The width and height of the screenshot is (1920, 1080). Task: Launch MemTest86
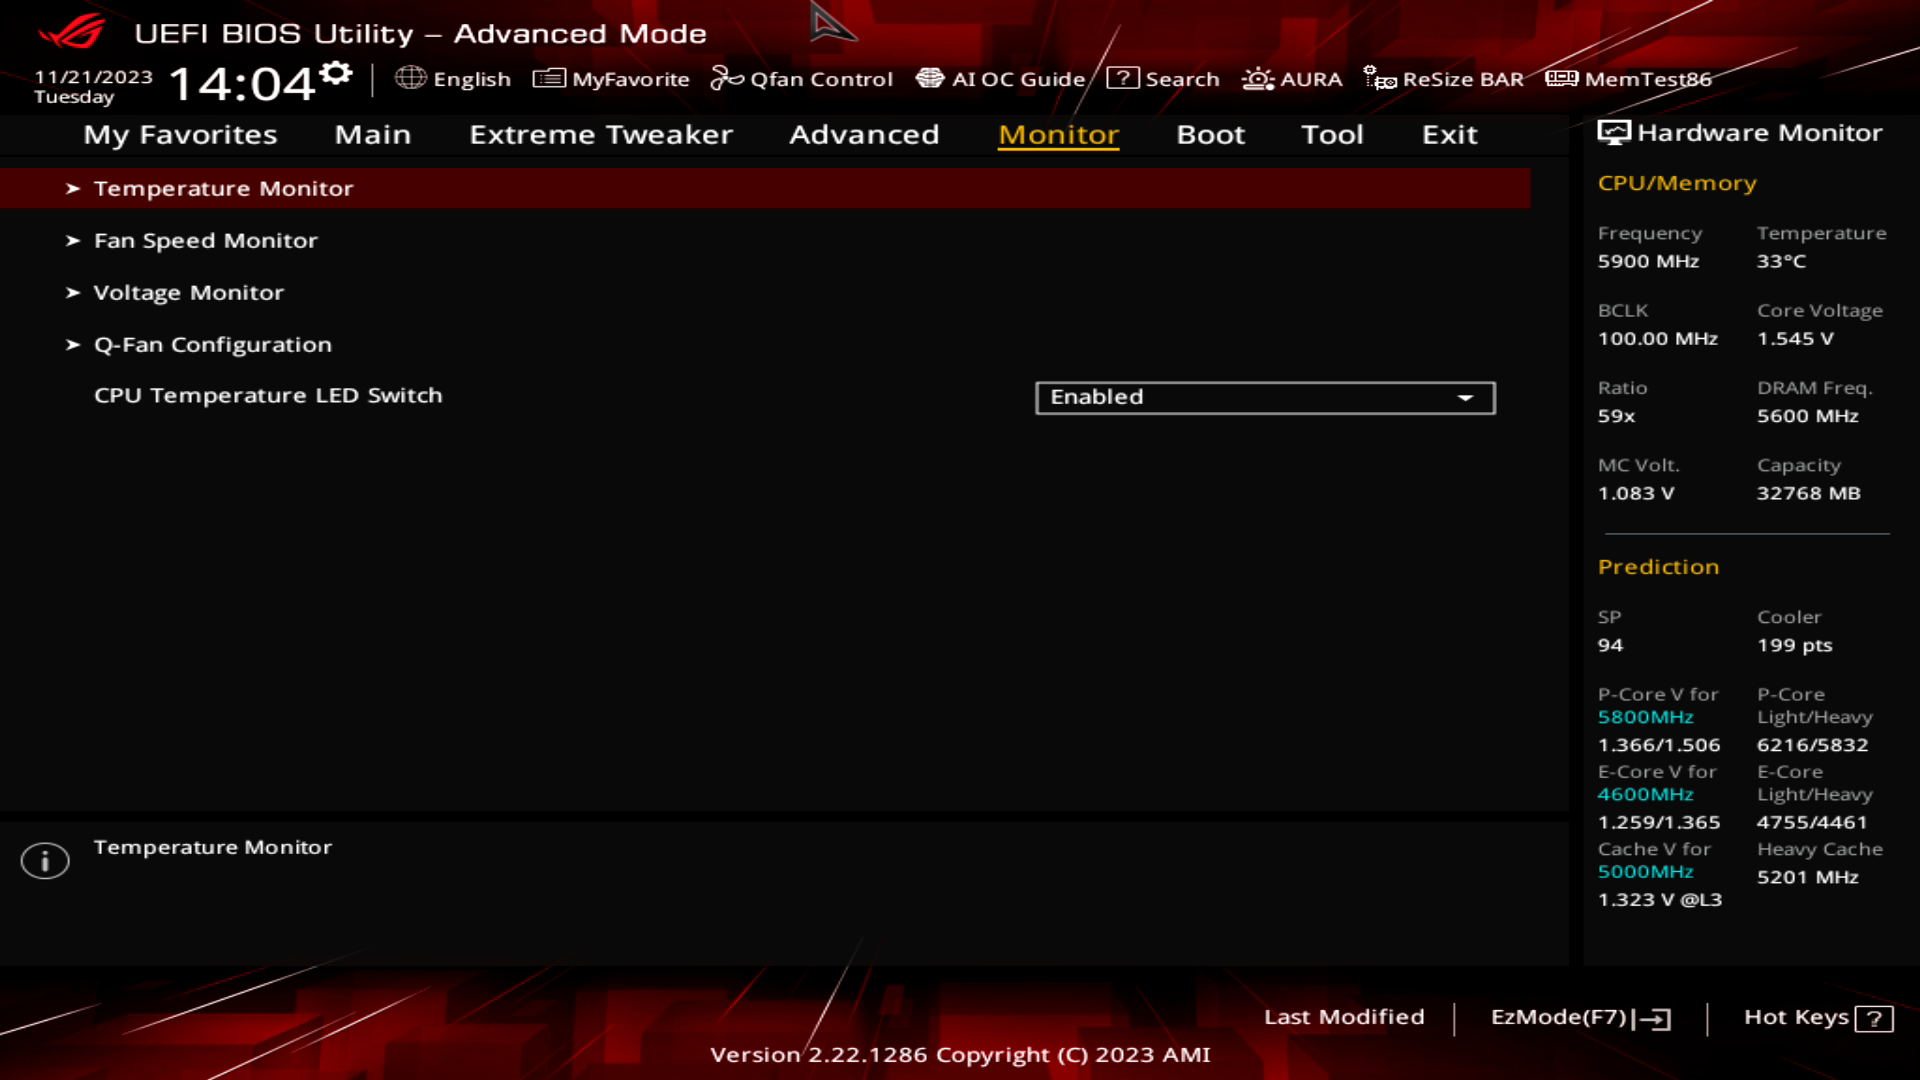click(1632, 79)
